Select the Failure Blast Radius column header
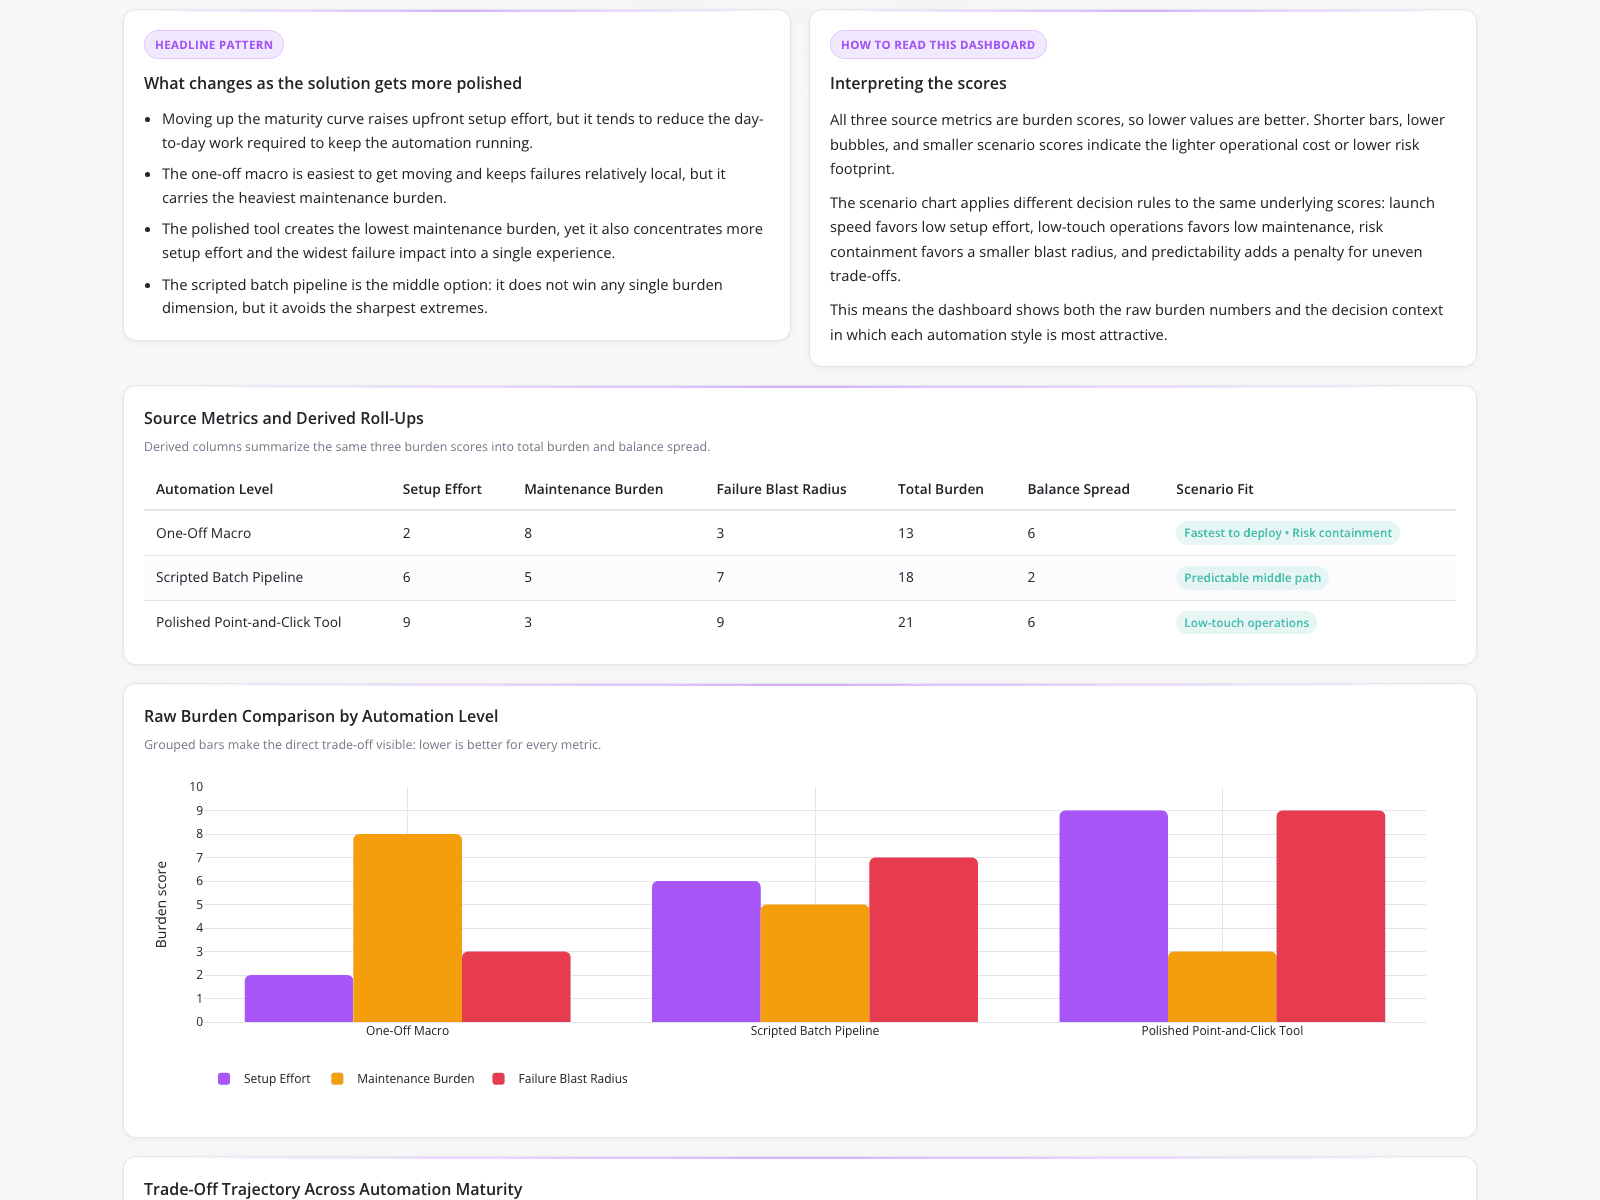Screen dimensions: 1600x1200 781,489
